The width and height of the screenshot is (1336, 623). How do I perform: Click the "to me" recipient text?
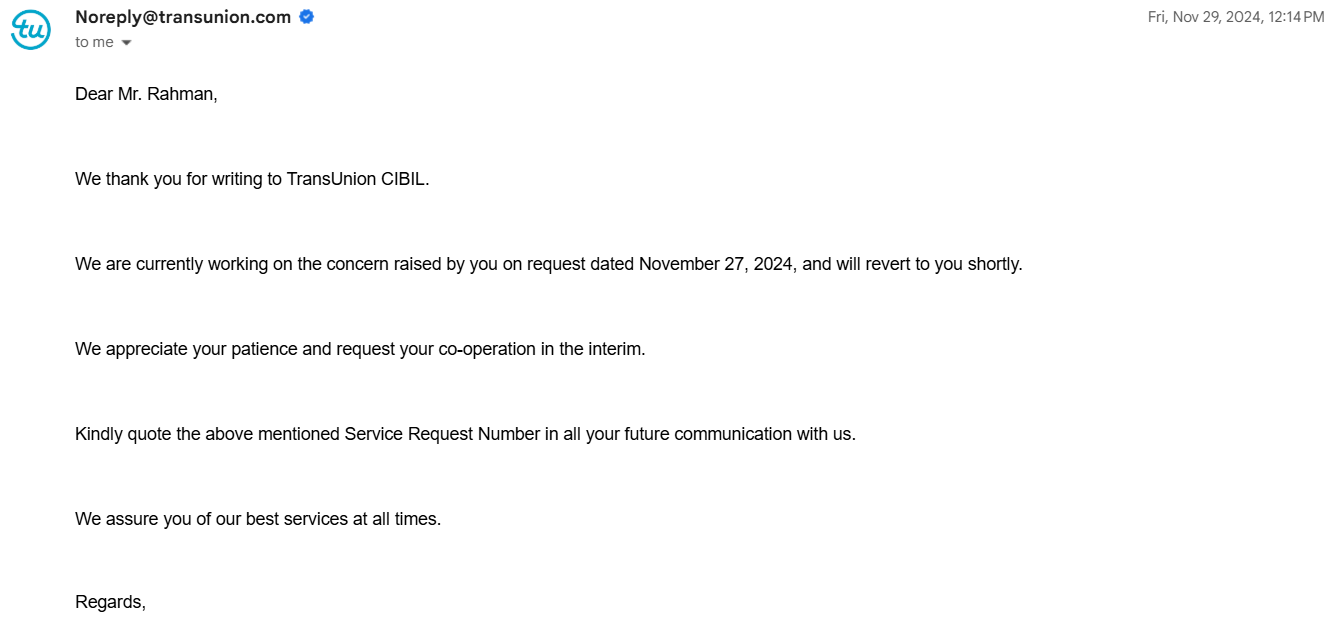tap(94, 42)
